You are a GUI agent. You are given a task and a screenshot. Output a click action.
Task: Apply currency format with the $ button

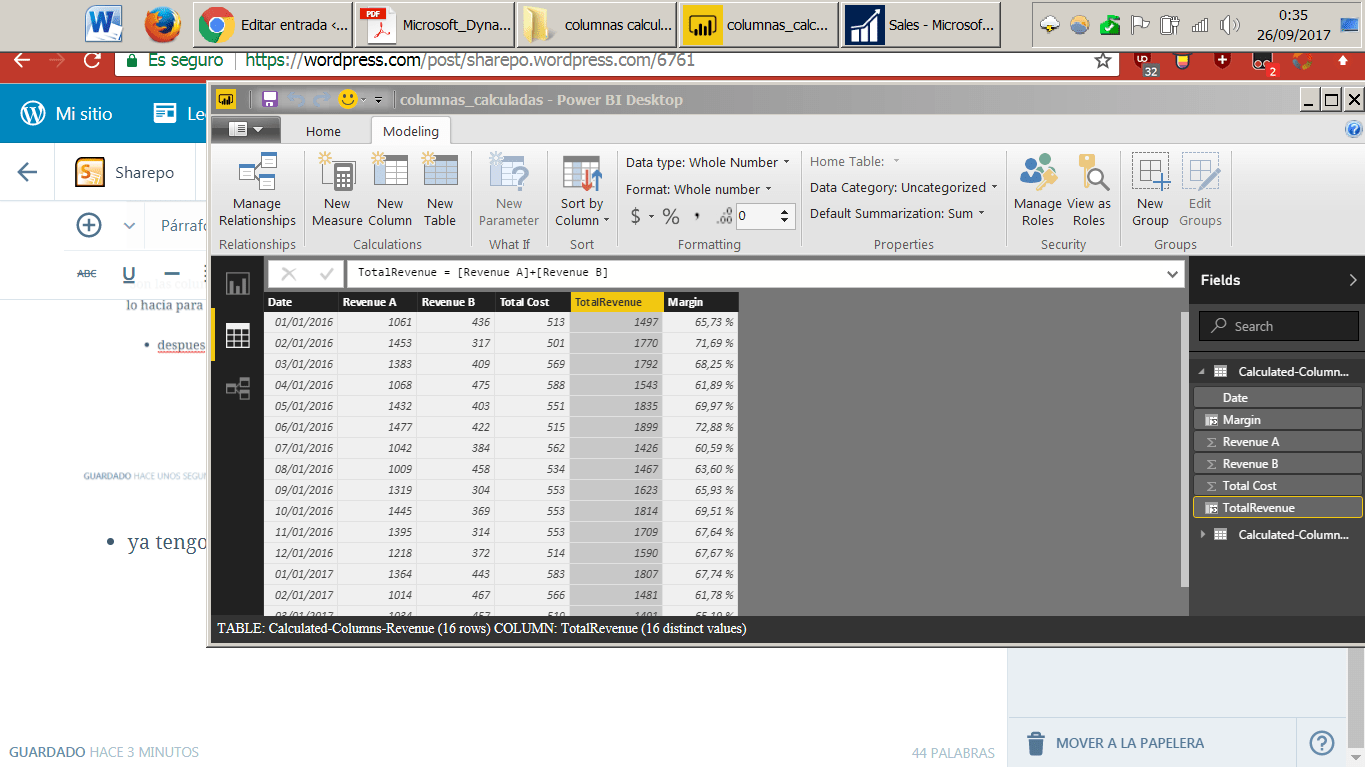coord(636,216)
